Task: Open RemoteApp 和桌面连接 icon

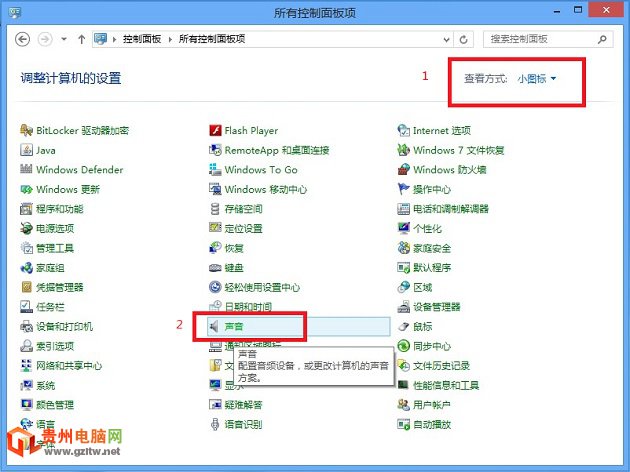Action: tap(215, 150)
